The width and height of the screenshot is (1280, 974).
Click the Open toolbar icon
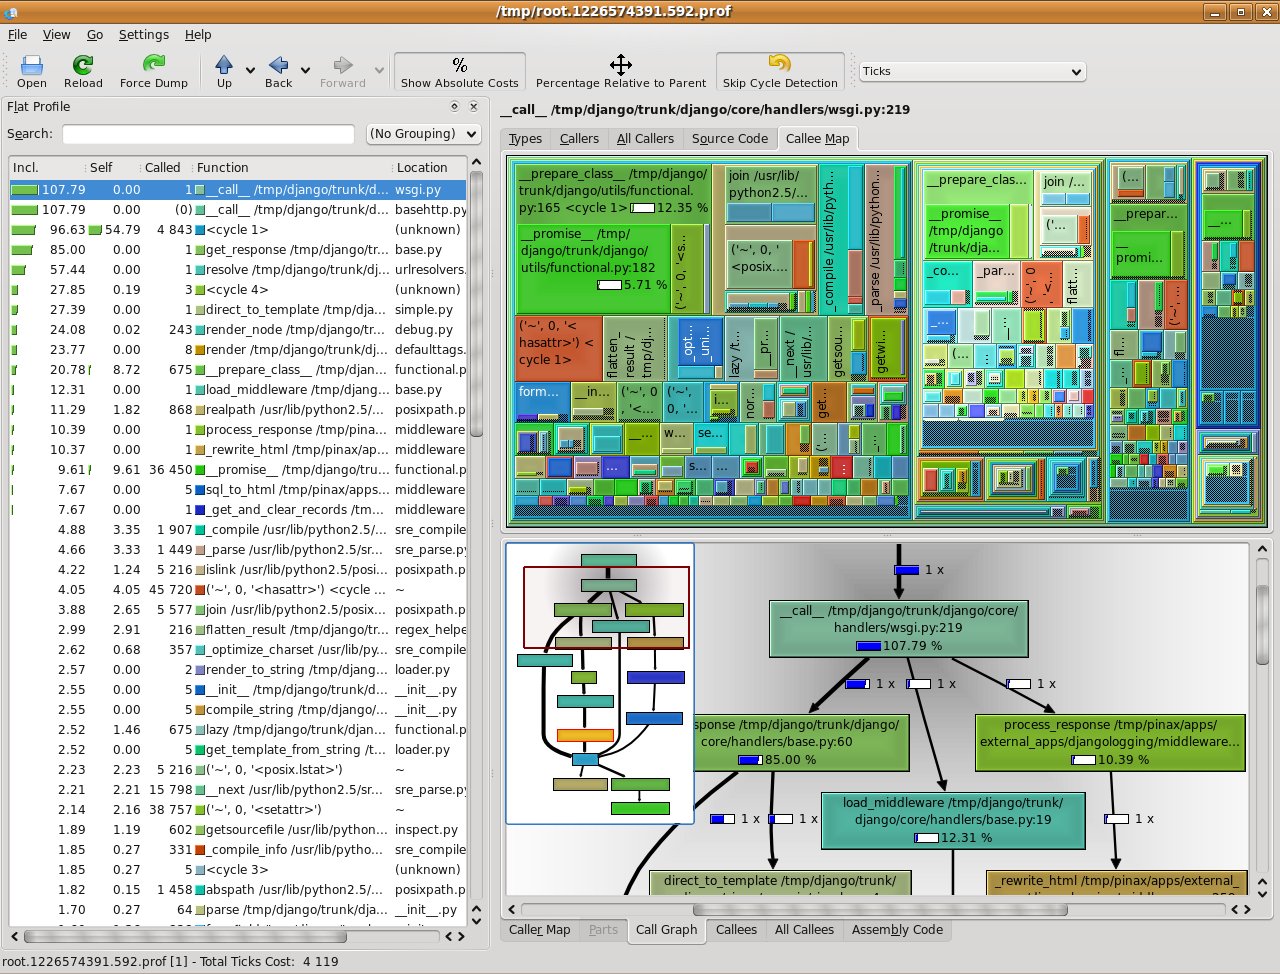[32, 71]
